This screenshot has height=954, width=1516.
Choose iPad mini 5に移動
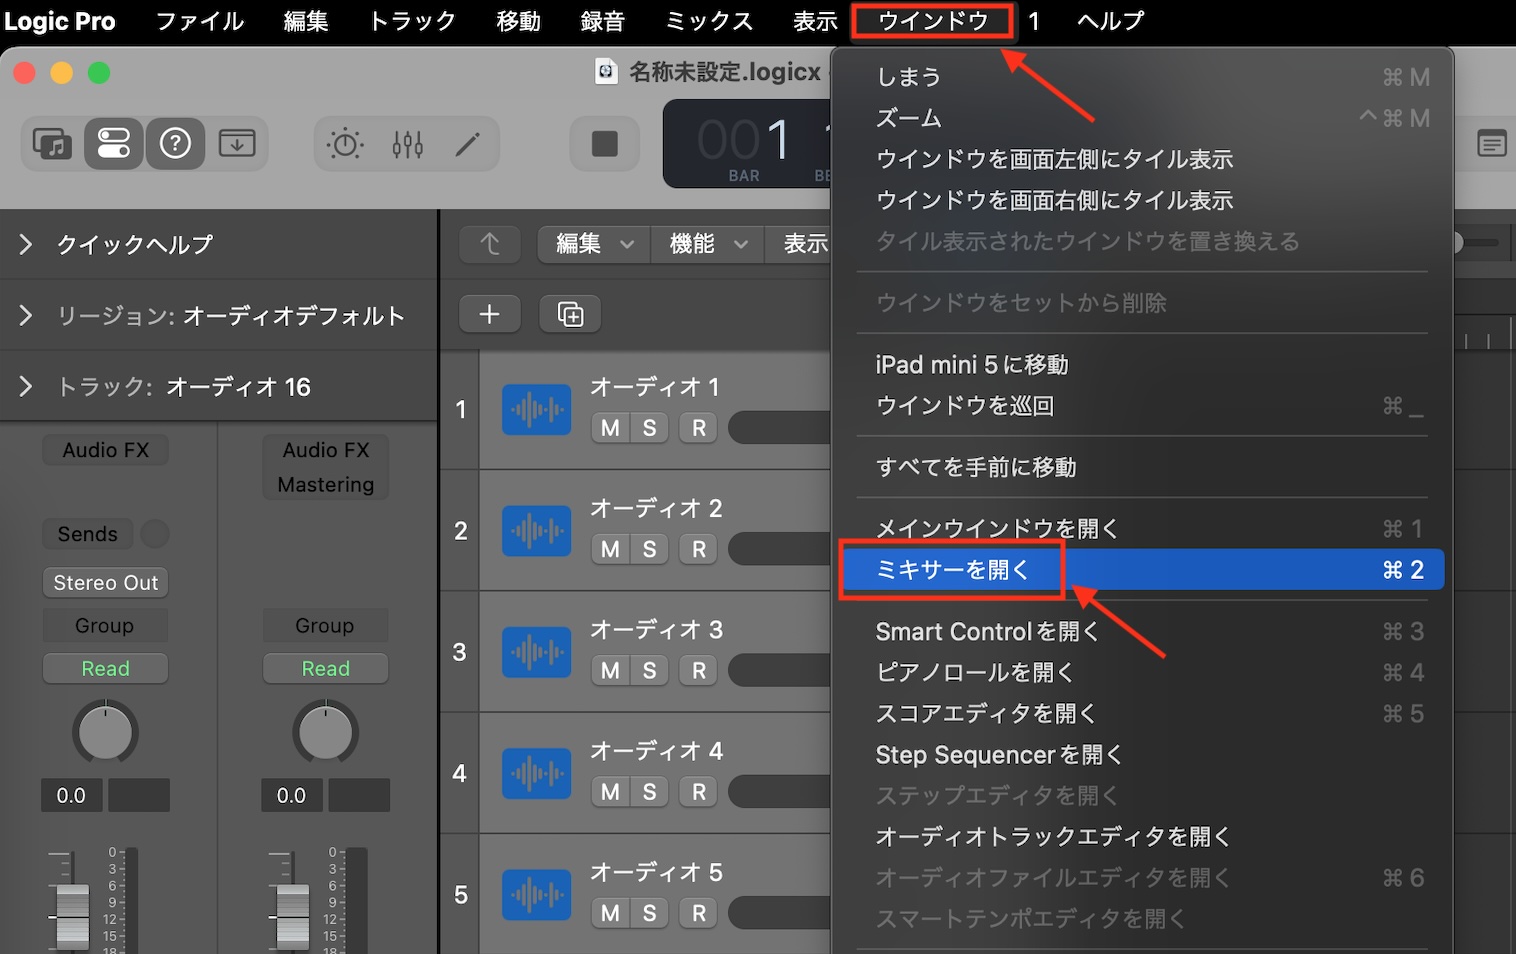click(x=1142, y=365)
